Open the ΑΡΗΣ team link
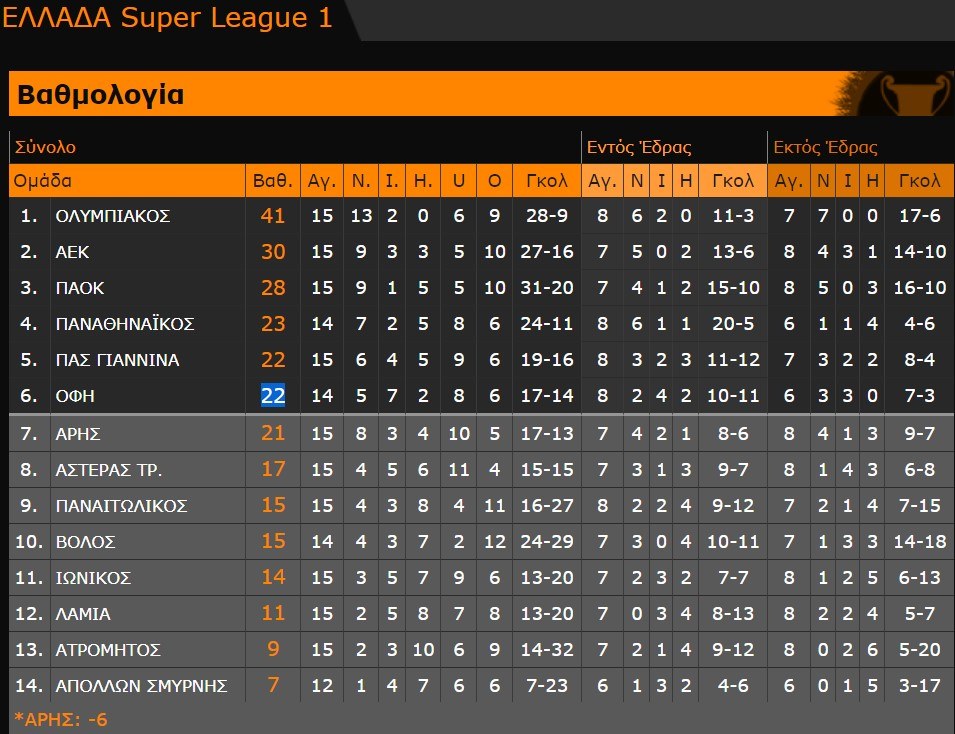 (78, 434)
